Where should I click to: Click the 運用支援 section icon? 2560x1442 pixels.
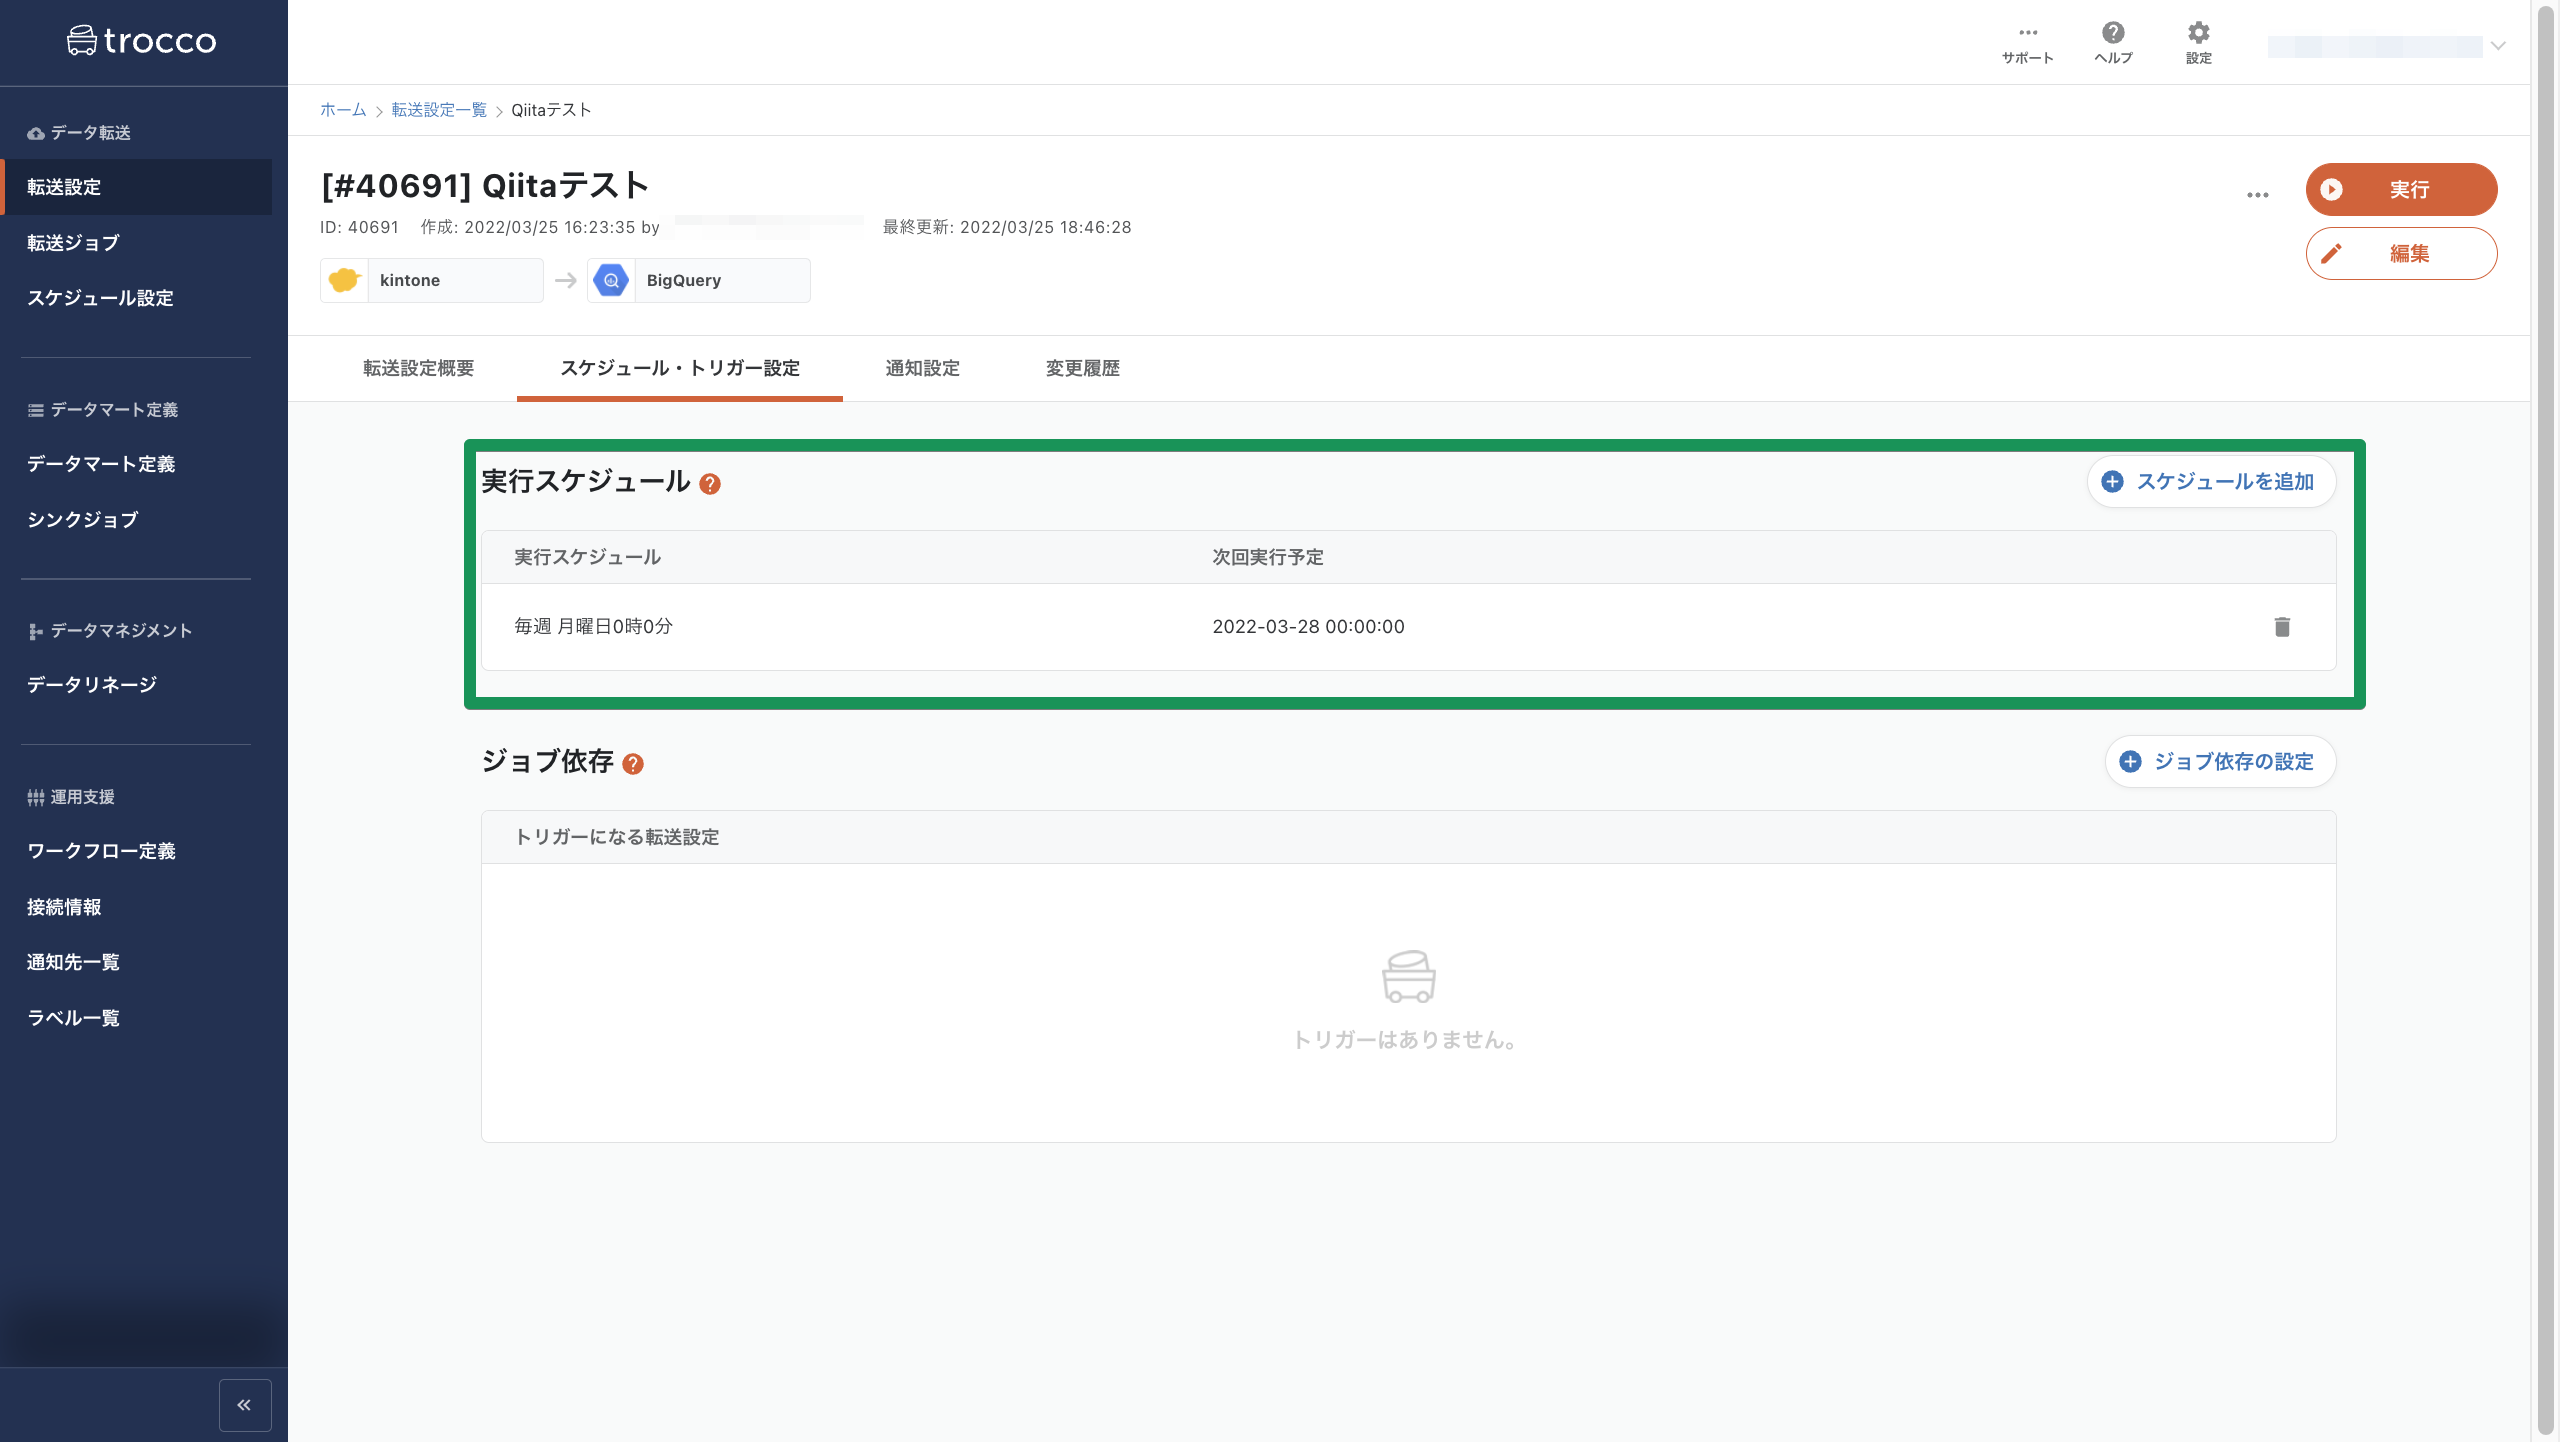click(x=36, y=798)
